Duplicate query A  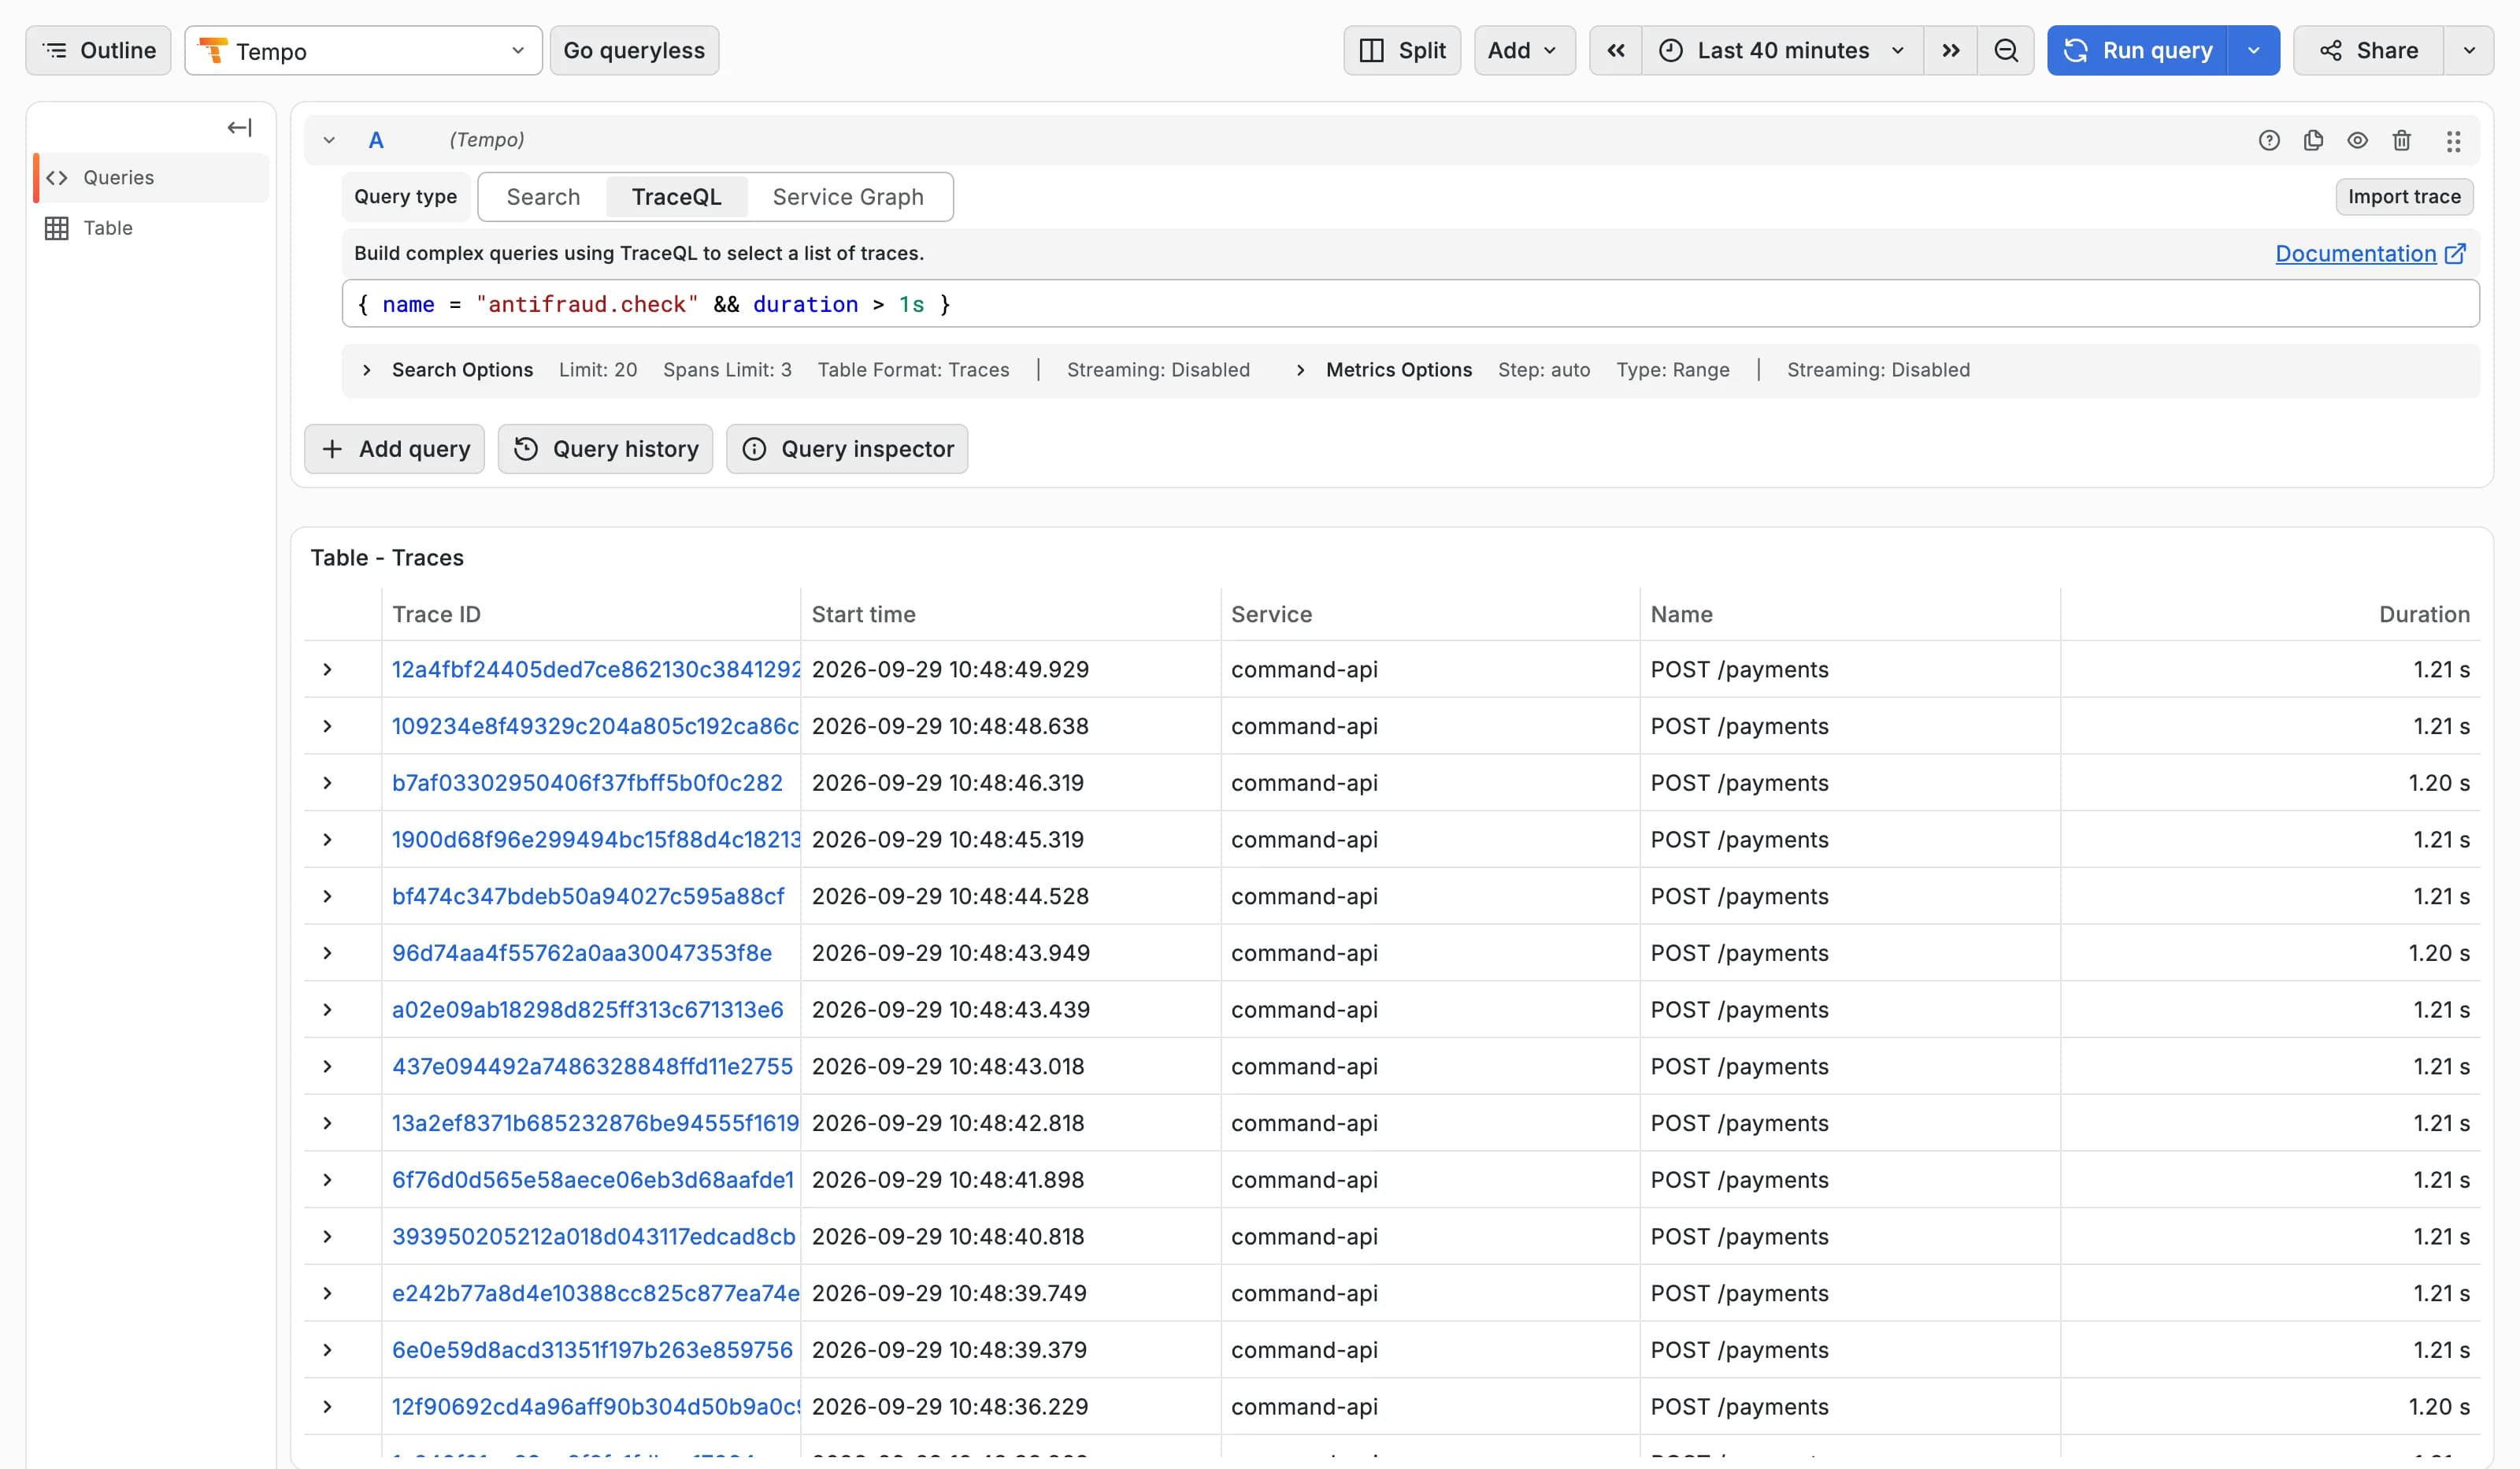[x=2313, y=140]
